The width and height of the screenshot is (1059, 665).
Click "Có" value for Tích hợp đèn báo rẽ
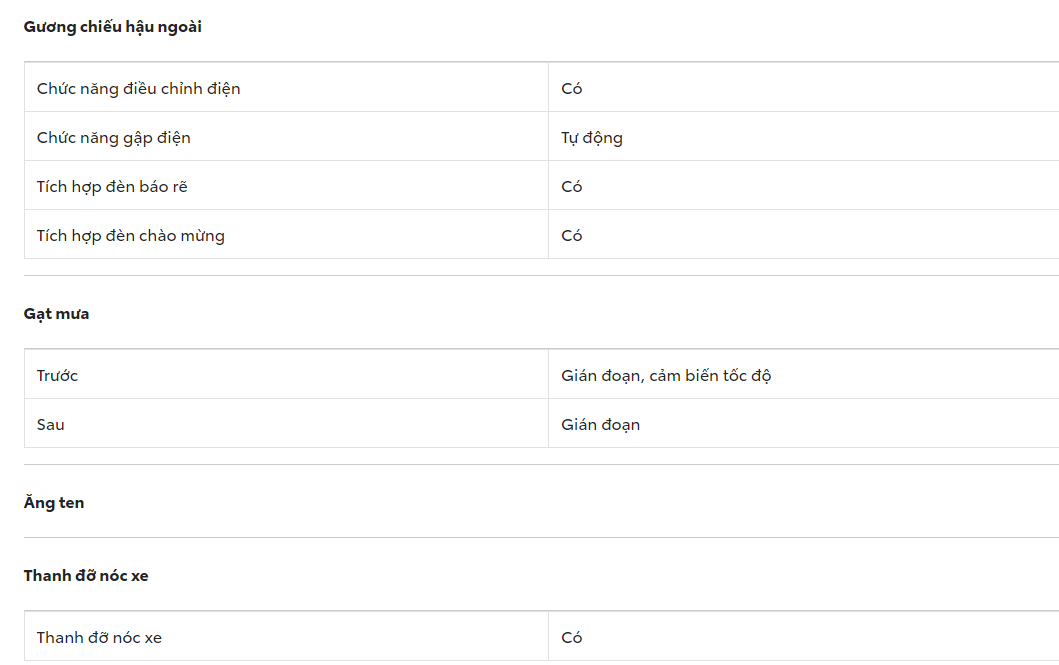pyautogui.click(x=572, y=187)
